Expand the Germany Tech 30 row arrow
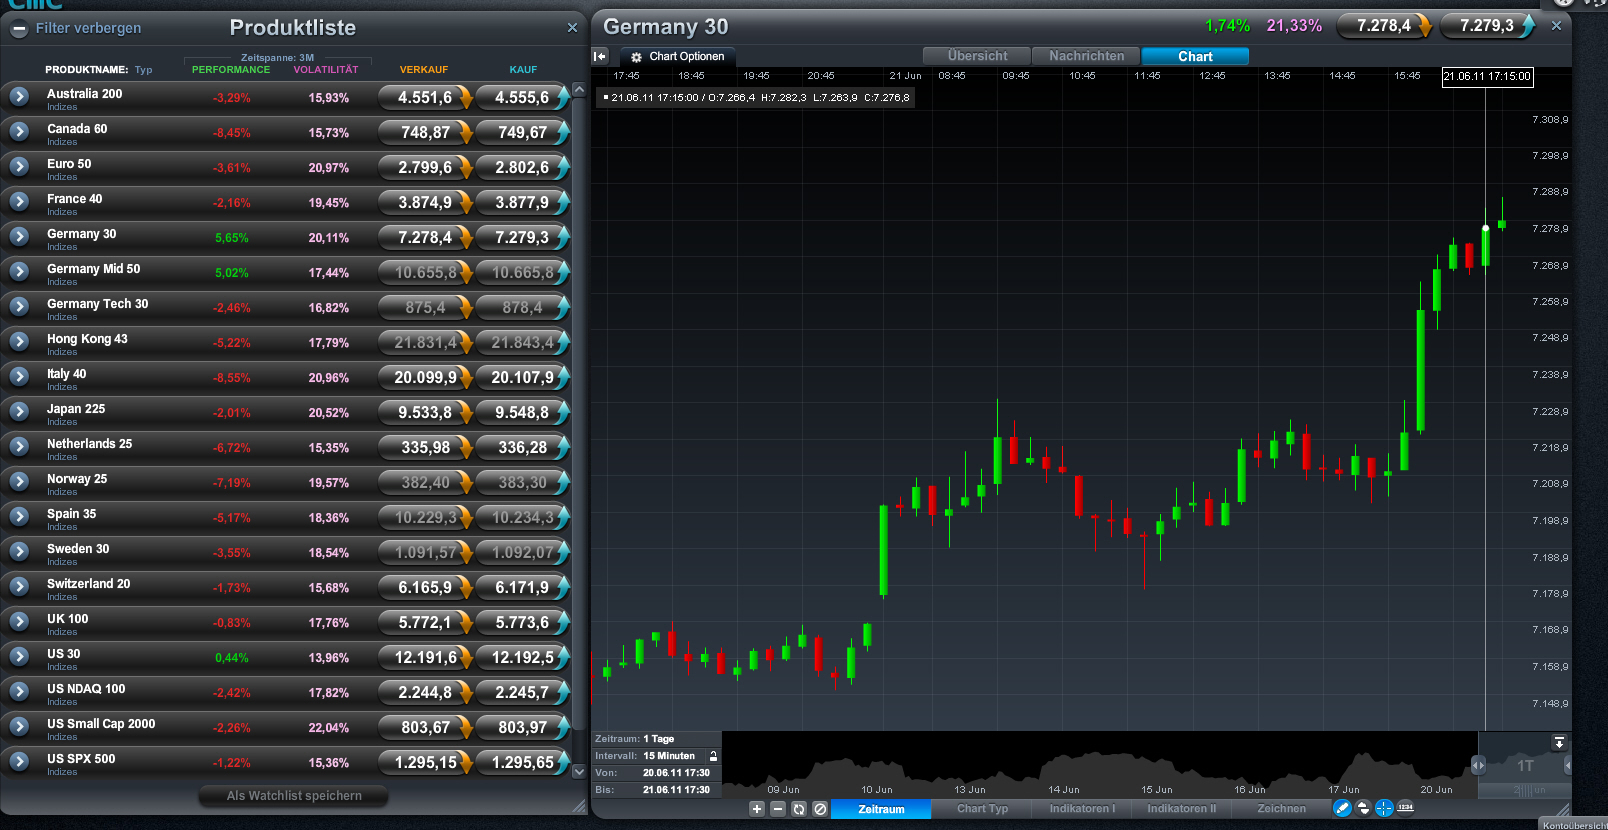 tap(19, 306)
